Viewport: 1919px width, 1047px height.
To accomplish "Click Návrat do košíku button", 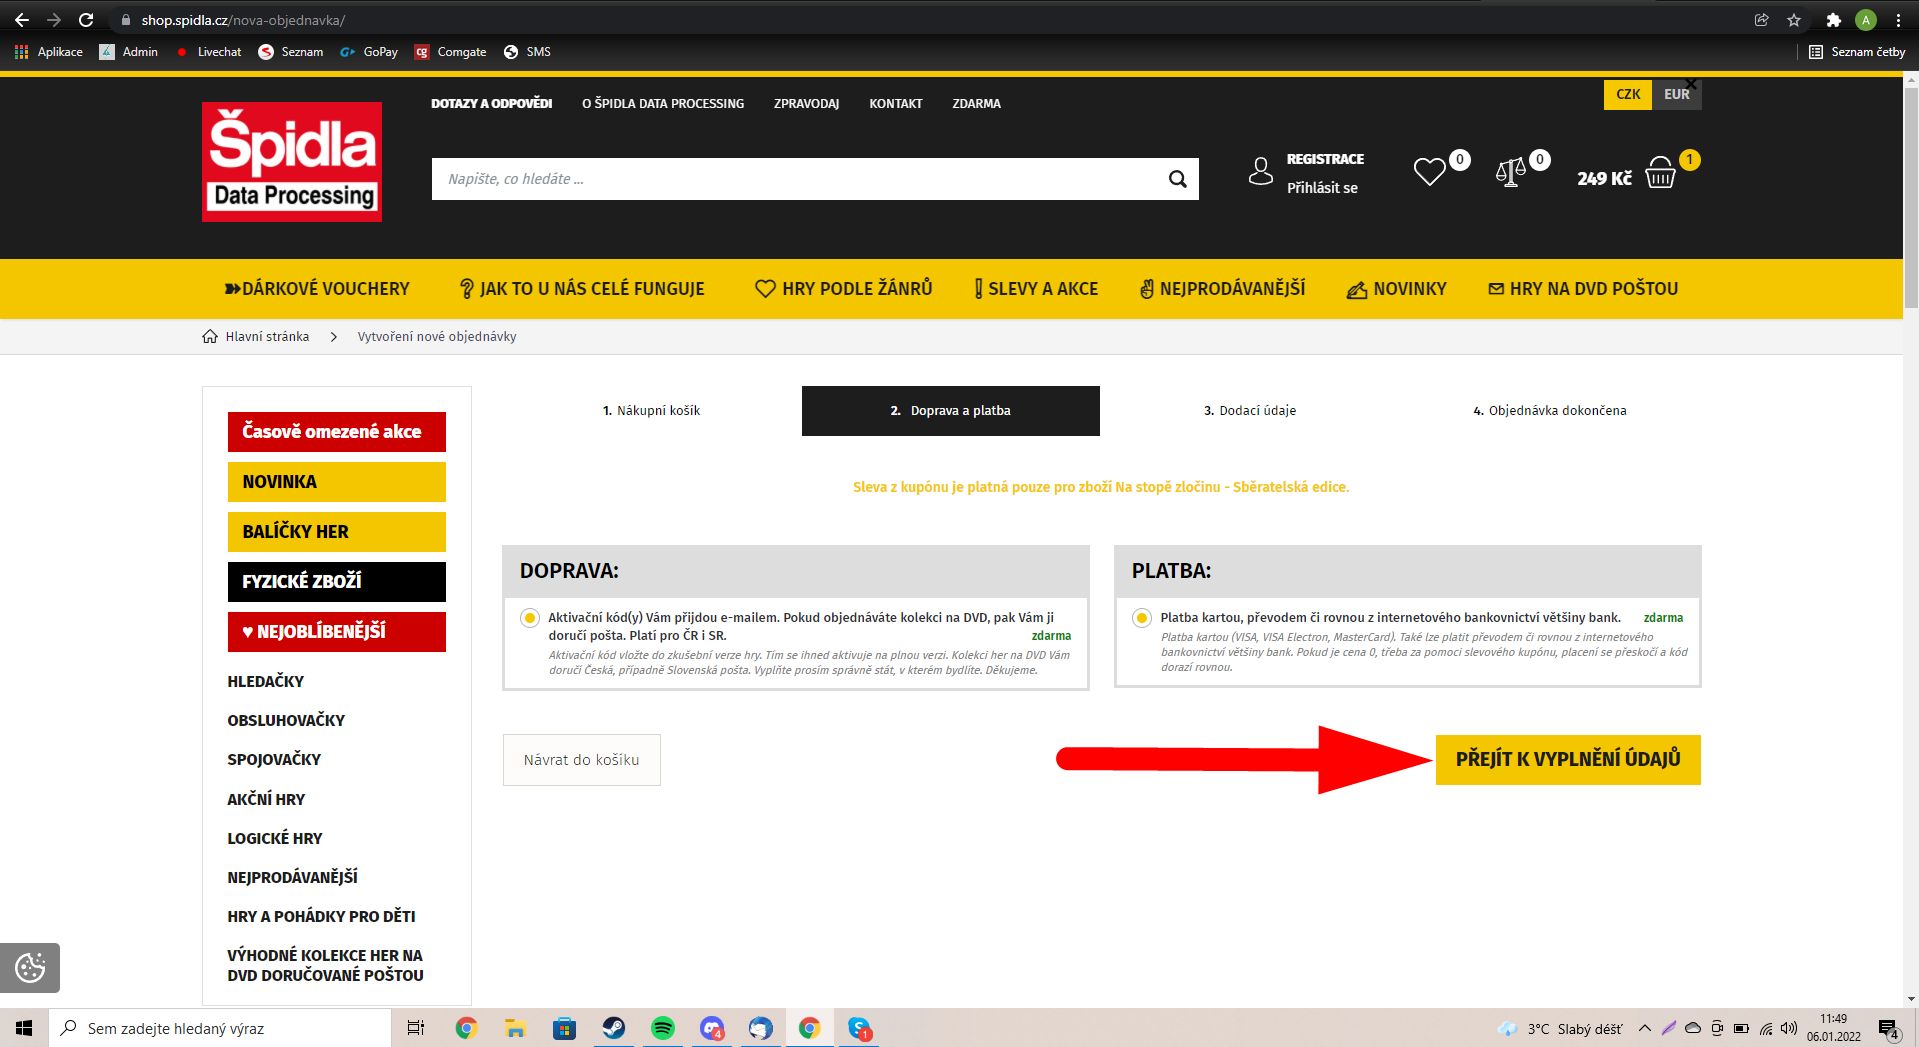I will click(x=581, y=760).
